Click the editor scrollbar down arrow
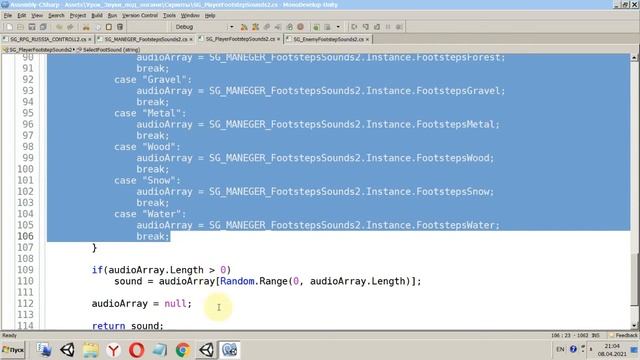 point(634,325)
